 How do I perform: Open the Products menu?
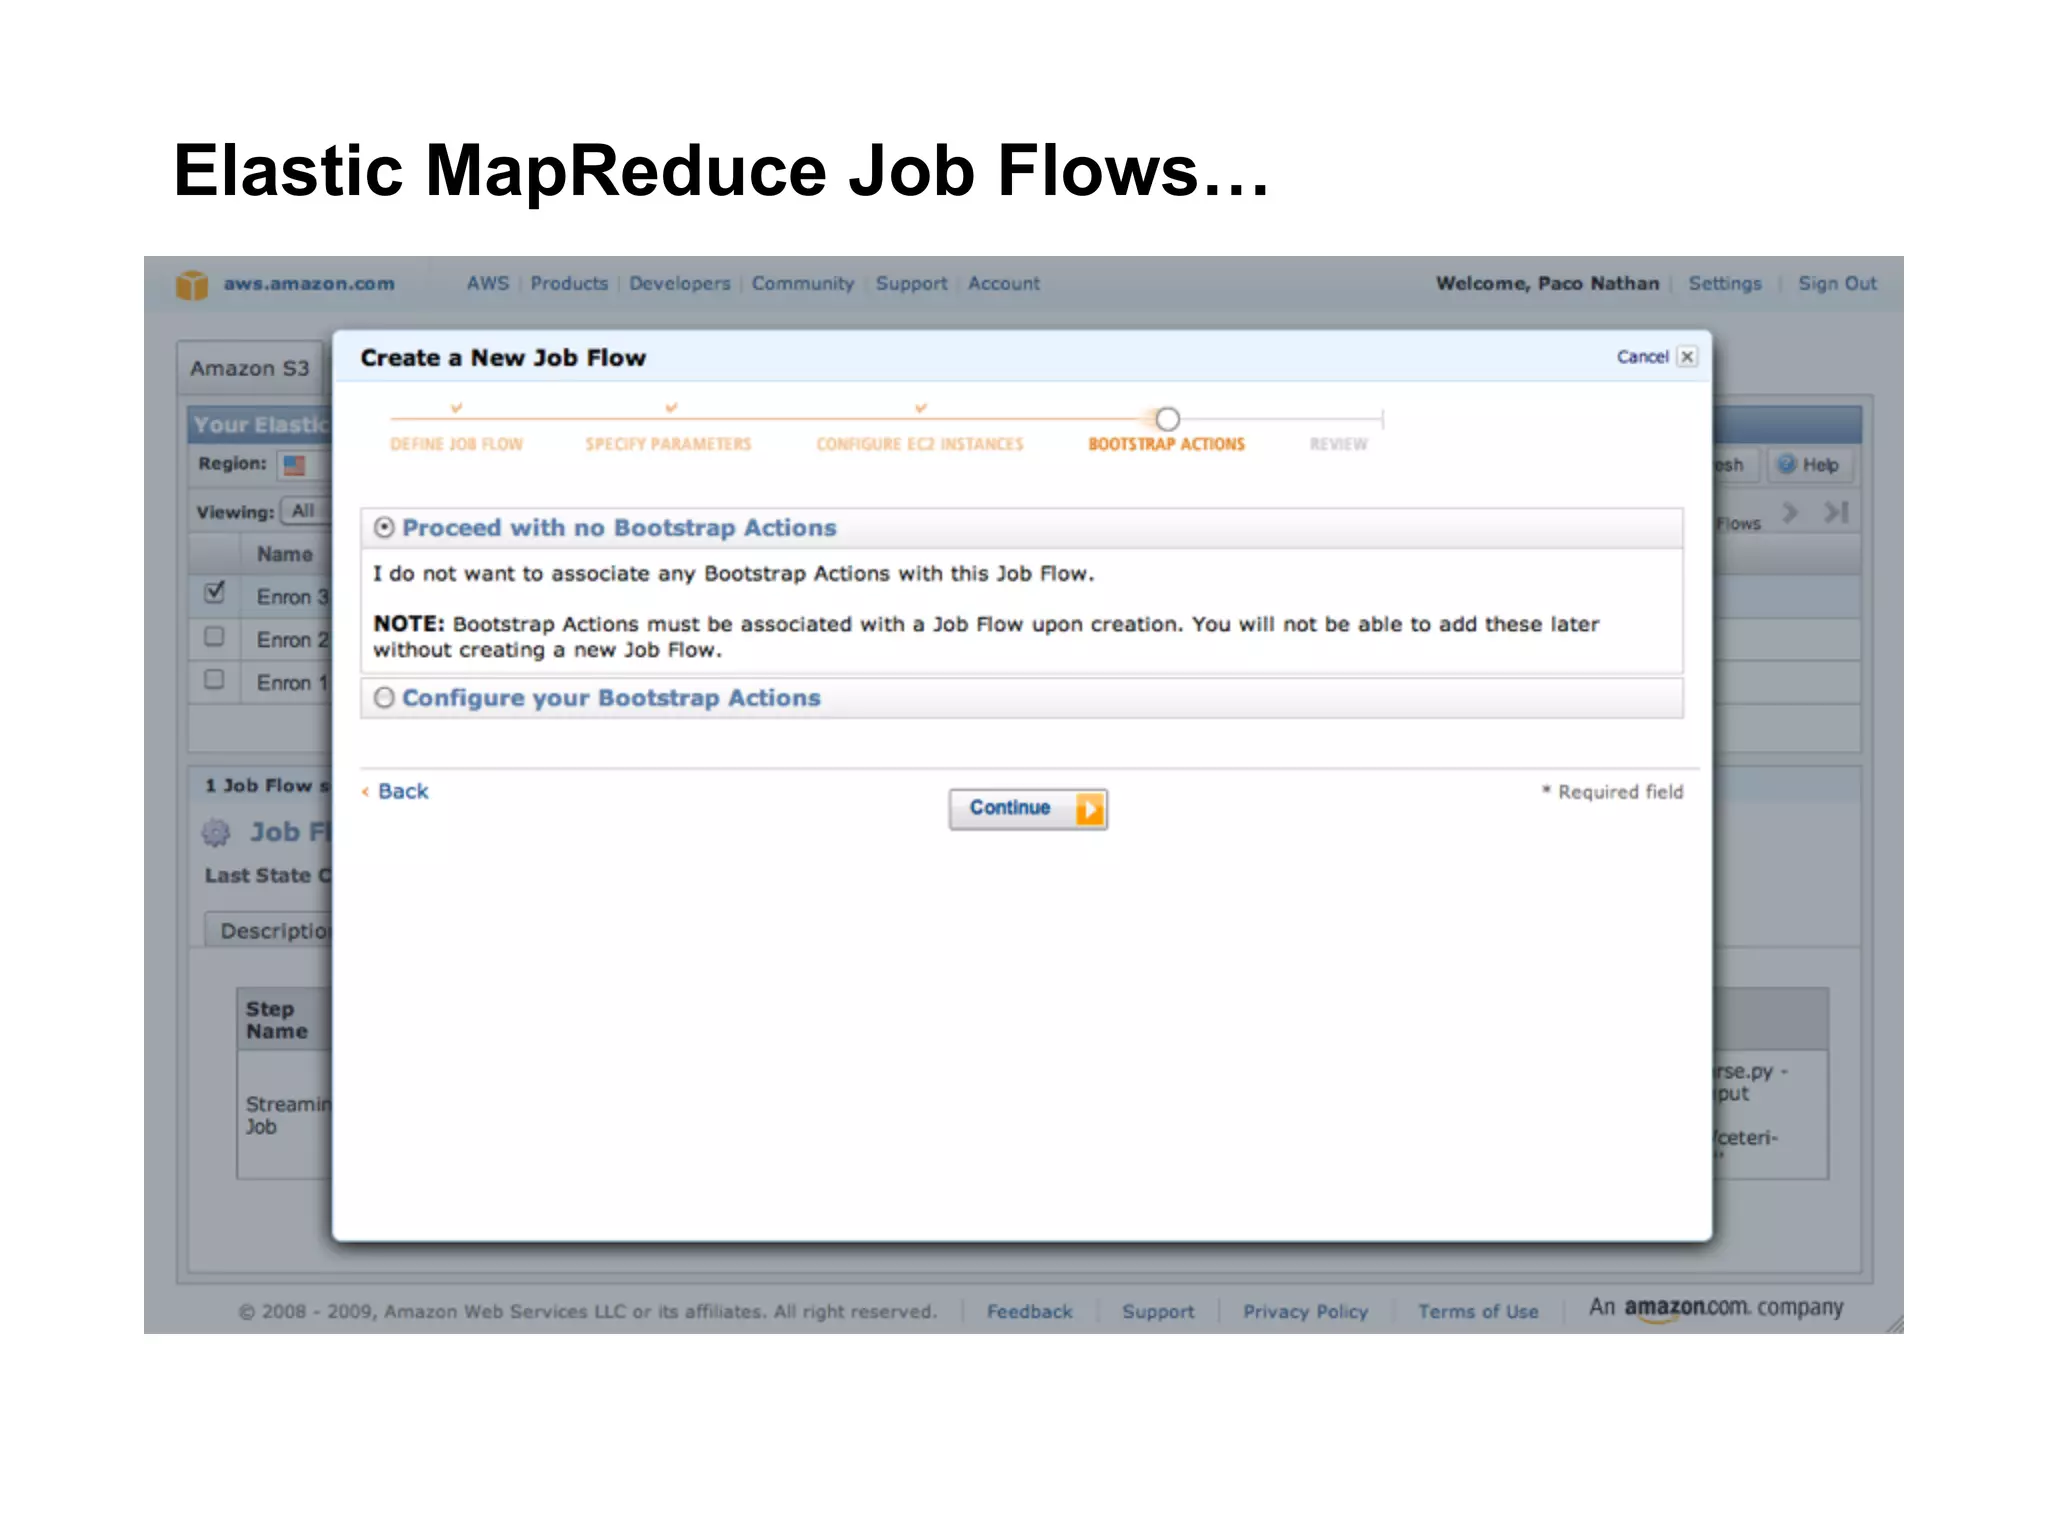[x=569, y=284]
